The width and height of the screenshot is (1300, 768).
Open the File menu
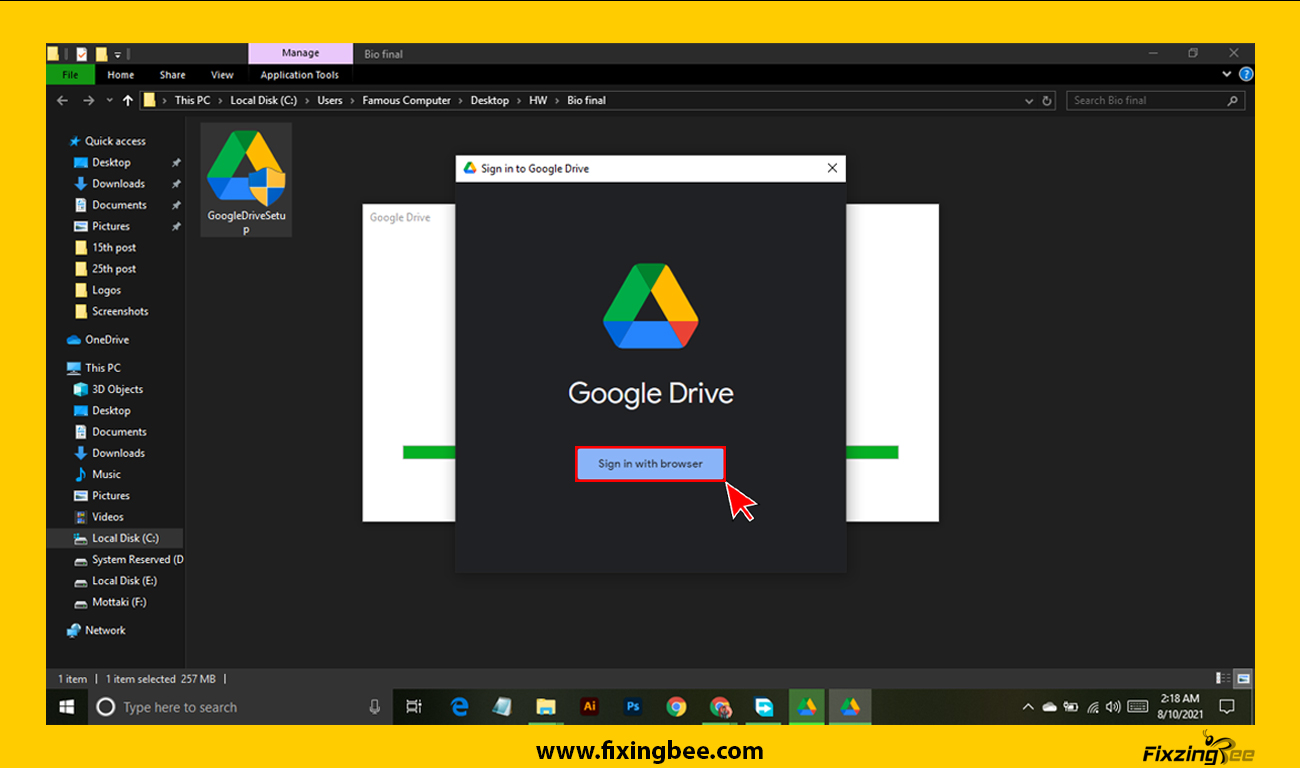[x=70, y=75]
